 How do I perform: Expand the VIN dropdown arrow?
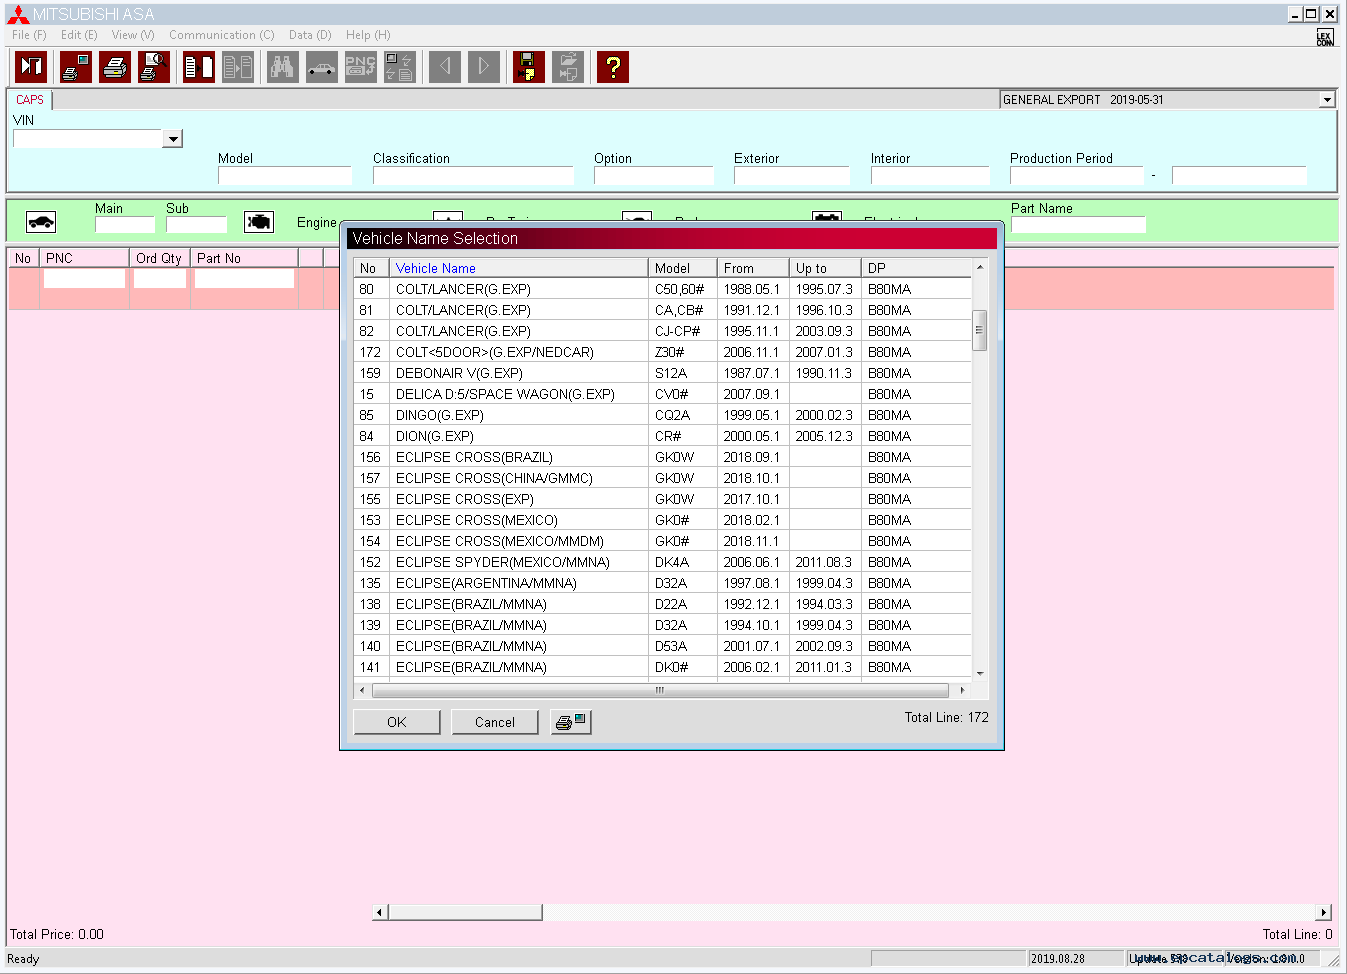tap(173, 139)
